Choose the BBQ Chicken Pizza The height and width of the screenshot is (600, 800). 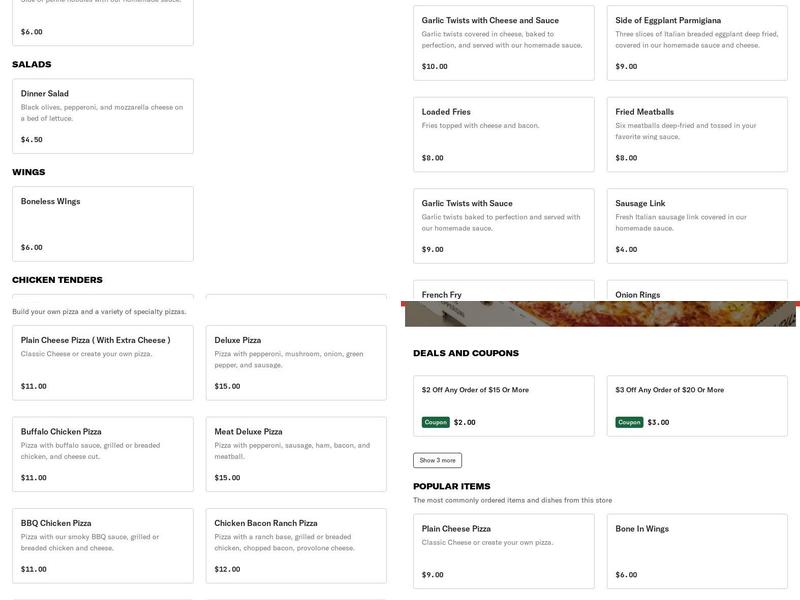pos(102,545)
